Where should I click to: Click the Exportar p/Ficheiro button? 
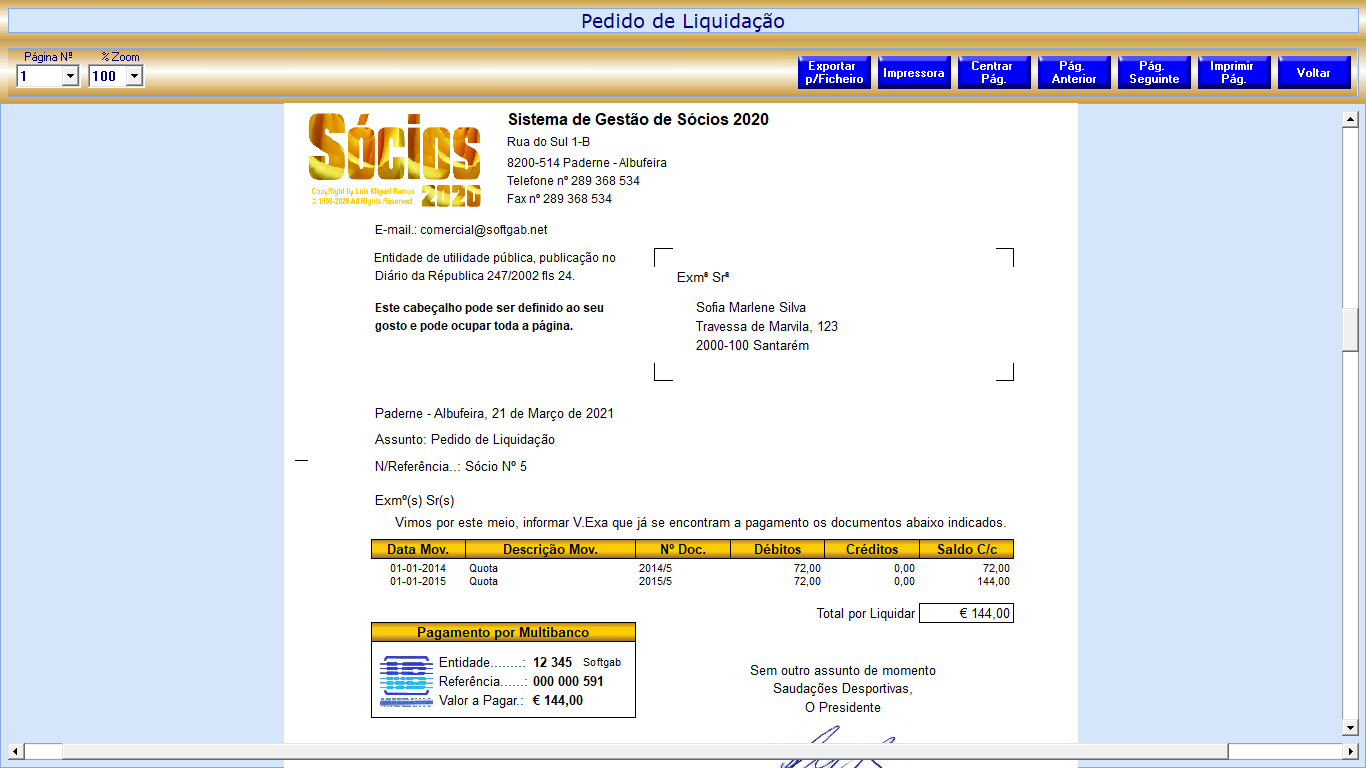click(x=835, y=73)
